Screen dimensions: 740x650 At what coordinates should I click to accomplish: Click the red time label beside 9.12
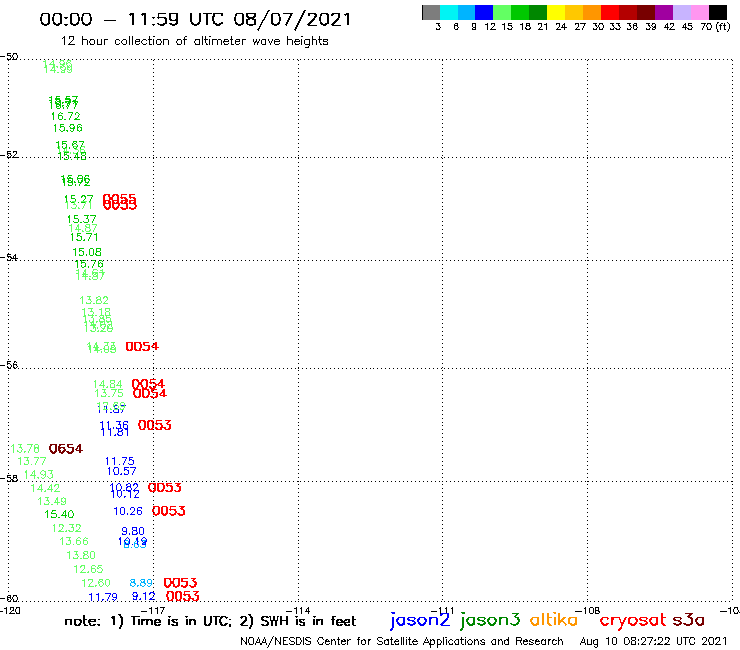(x=183, y=597)
